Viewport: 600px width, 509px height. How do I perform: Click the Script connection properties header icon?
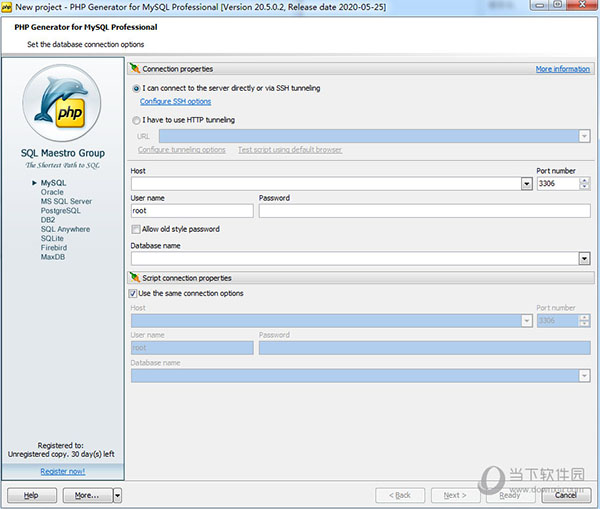134,277
